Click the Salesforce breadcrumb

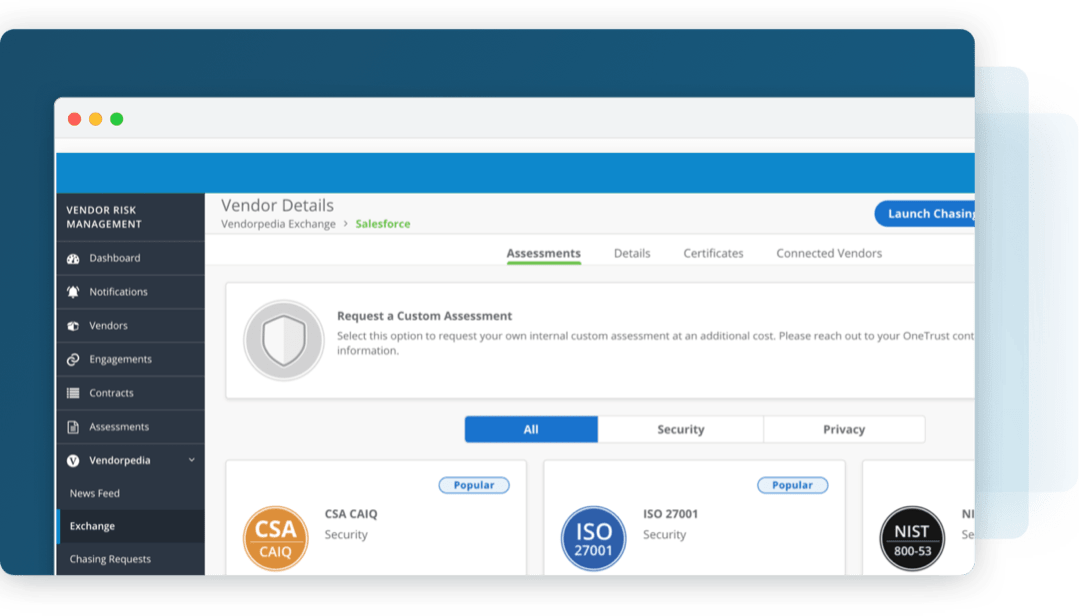click(383, 224)
